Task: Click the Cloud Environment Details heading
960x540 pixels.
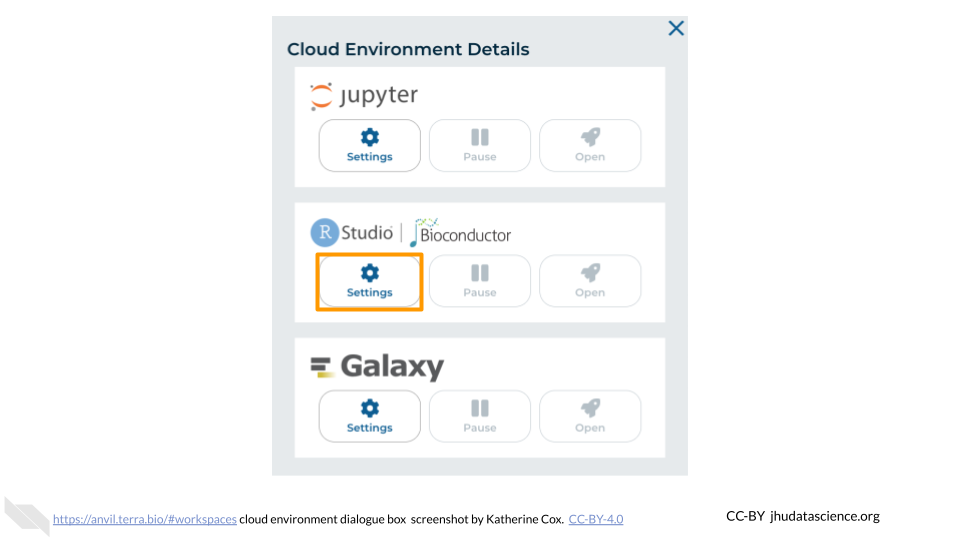Action: point(408,49)
